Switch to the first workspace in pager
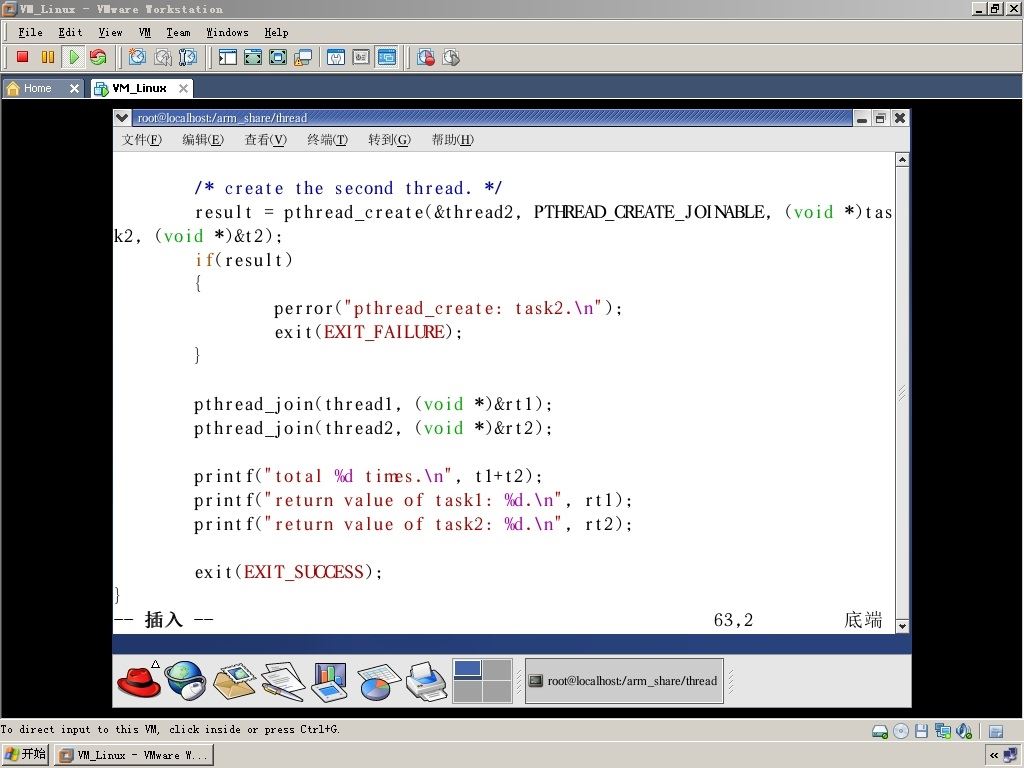The image size is (1024, 768). (468, 669)
